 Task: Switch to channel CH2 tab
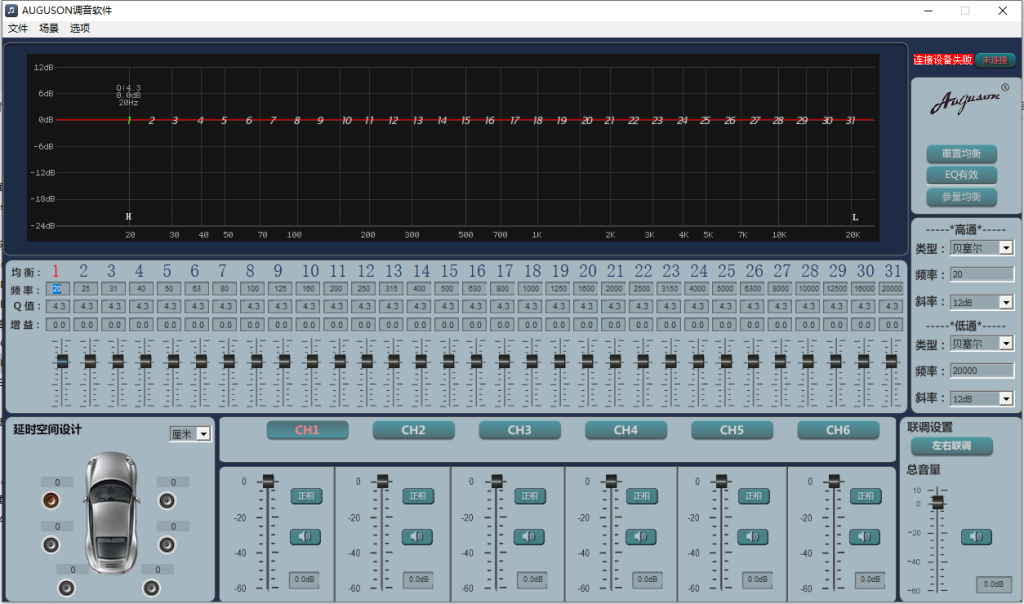tap(413, 430)
